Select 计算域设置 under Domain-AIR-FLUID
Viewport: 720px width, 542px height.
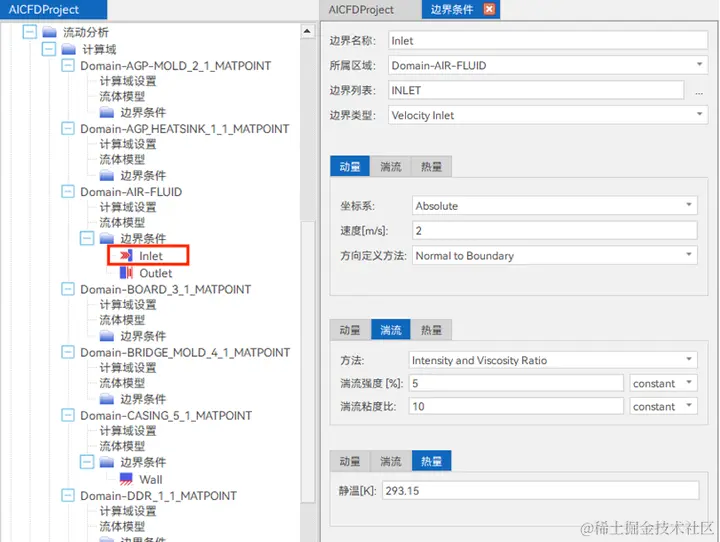(128, 207)
